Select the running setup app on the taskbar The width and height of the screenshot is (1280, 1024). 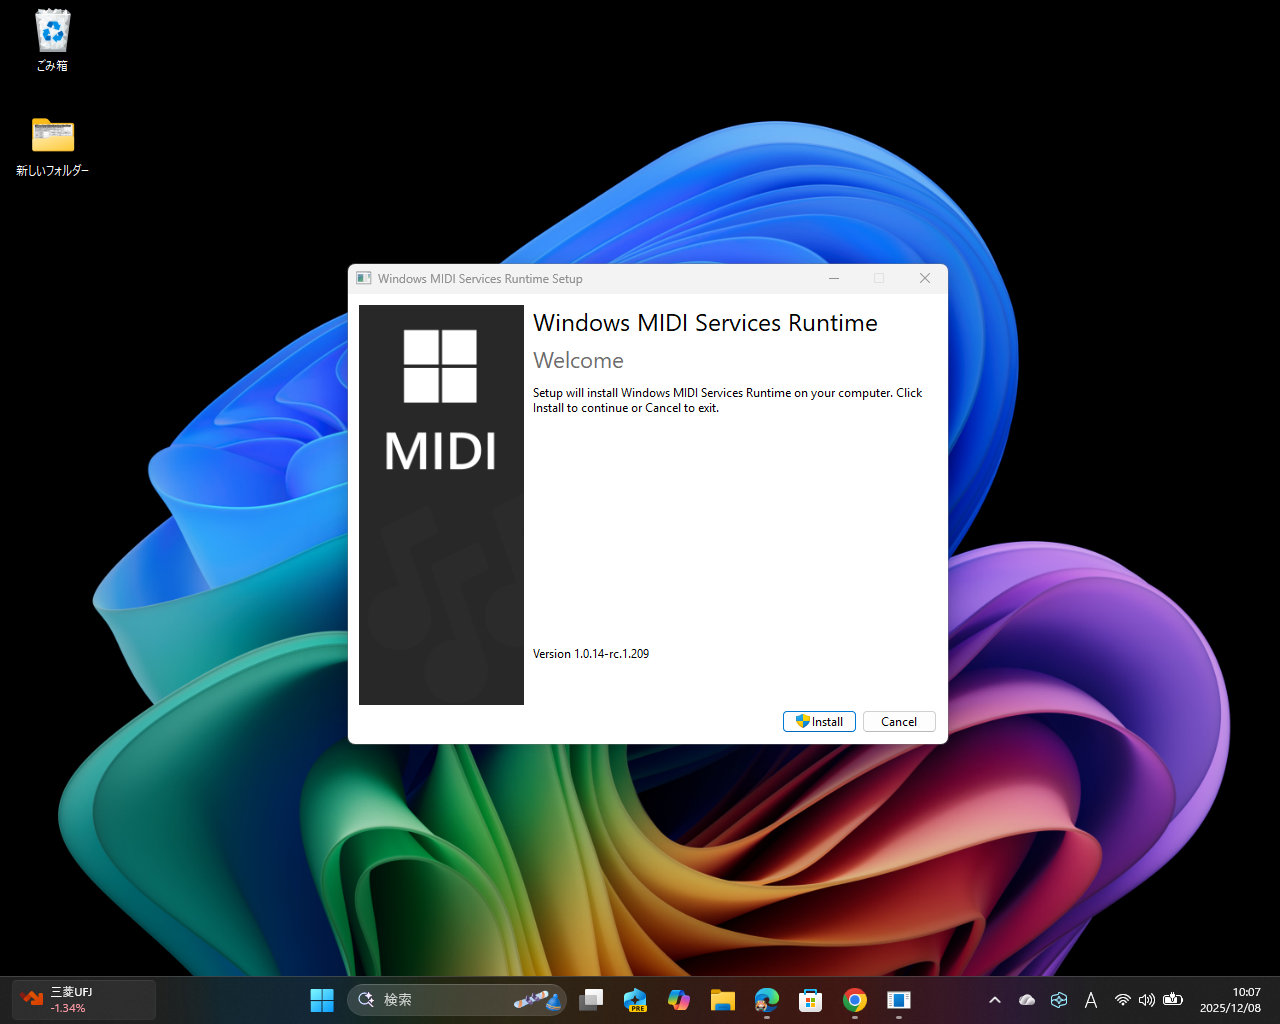(x=897, y=999)
